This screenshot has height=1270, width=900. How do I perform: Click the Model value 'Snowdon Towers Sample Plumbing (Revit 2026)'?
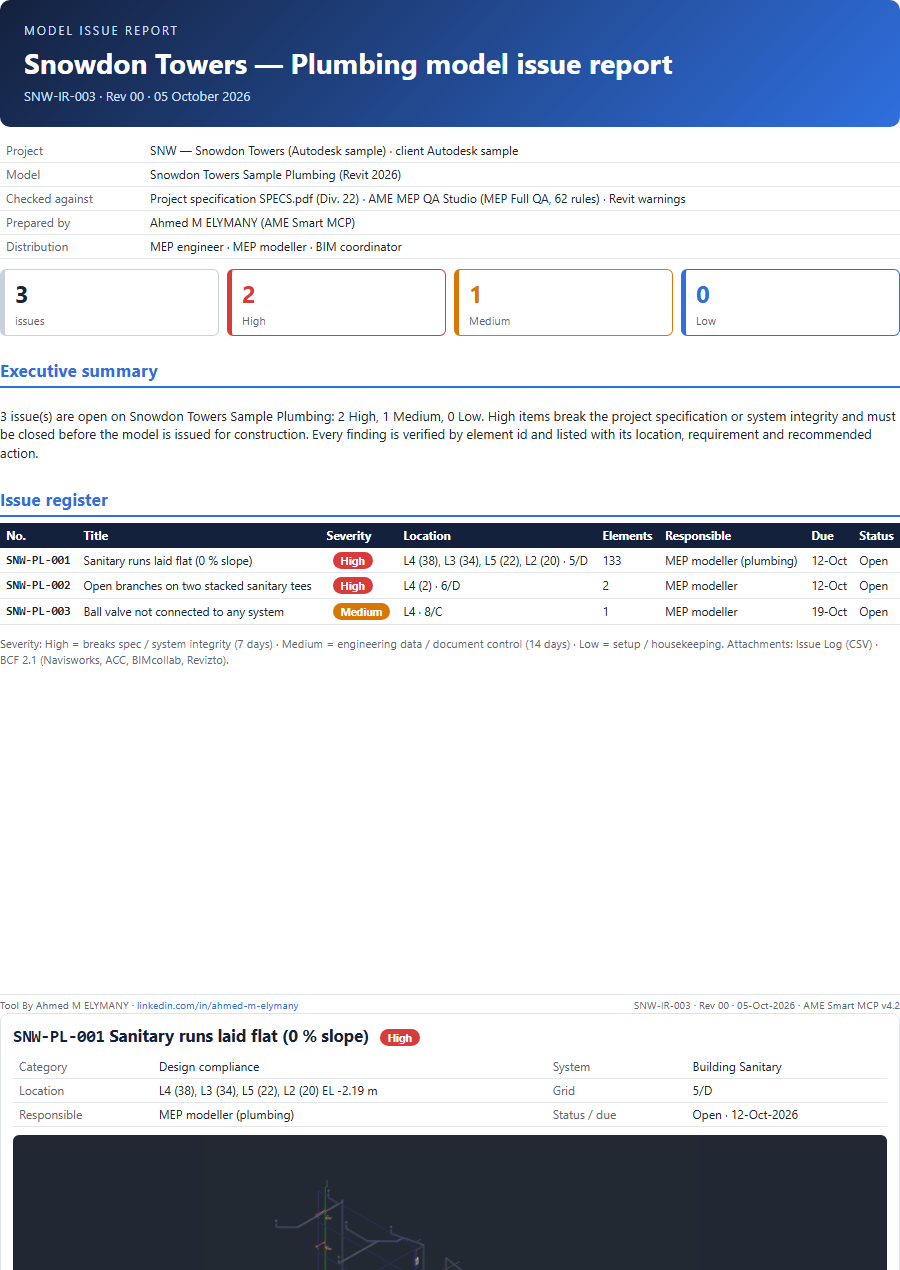click(x=275, y=175)
